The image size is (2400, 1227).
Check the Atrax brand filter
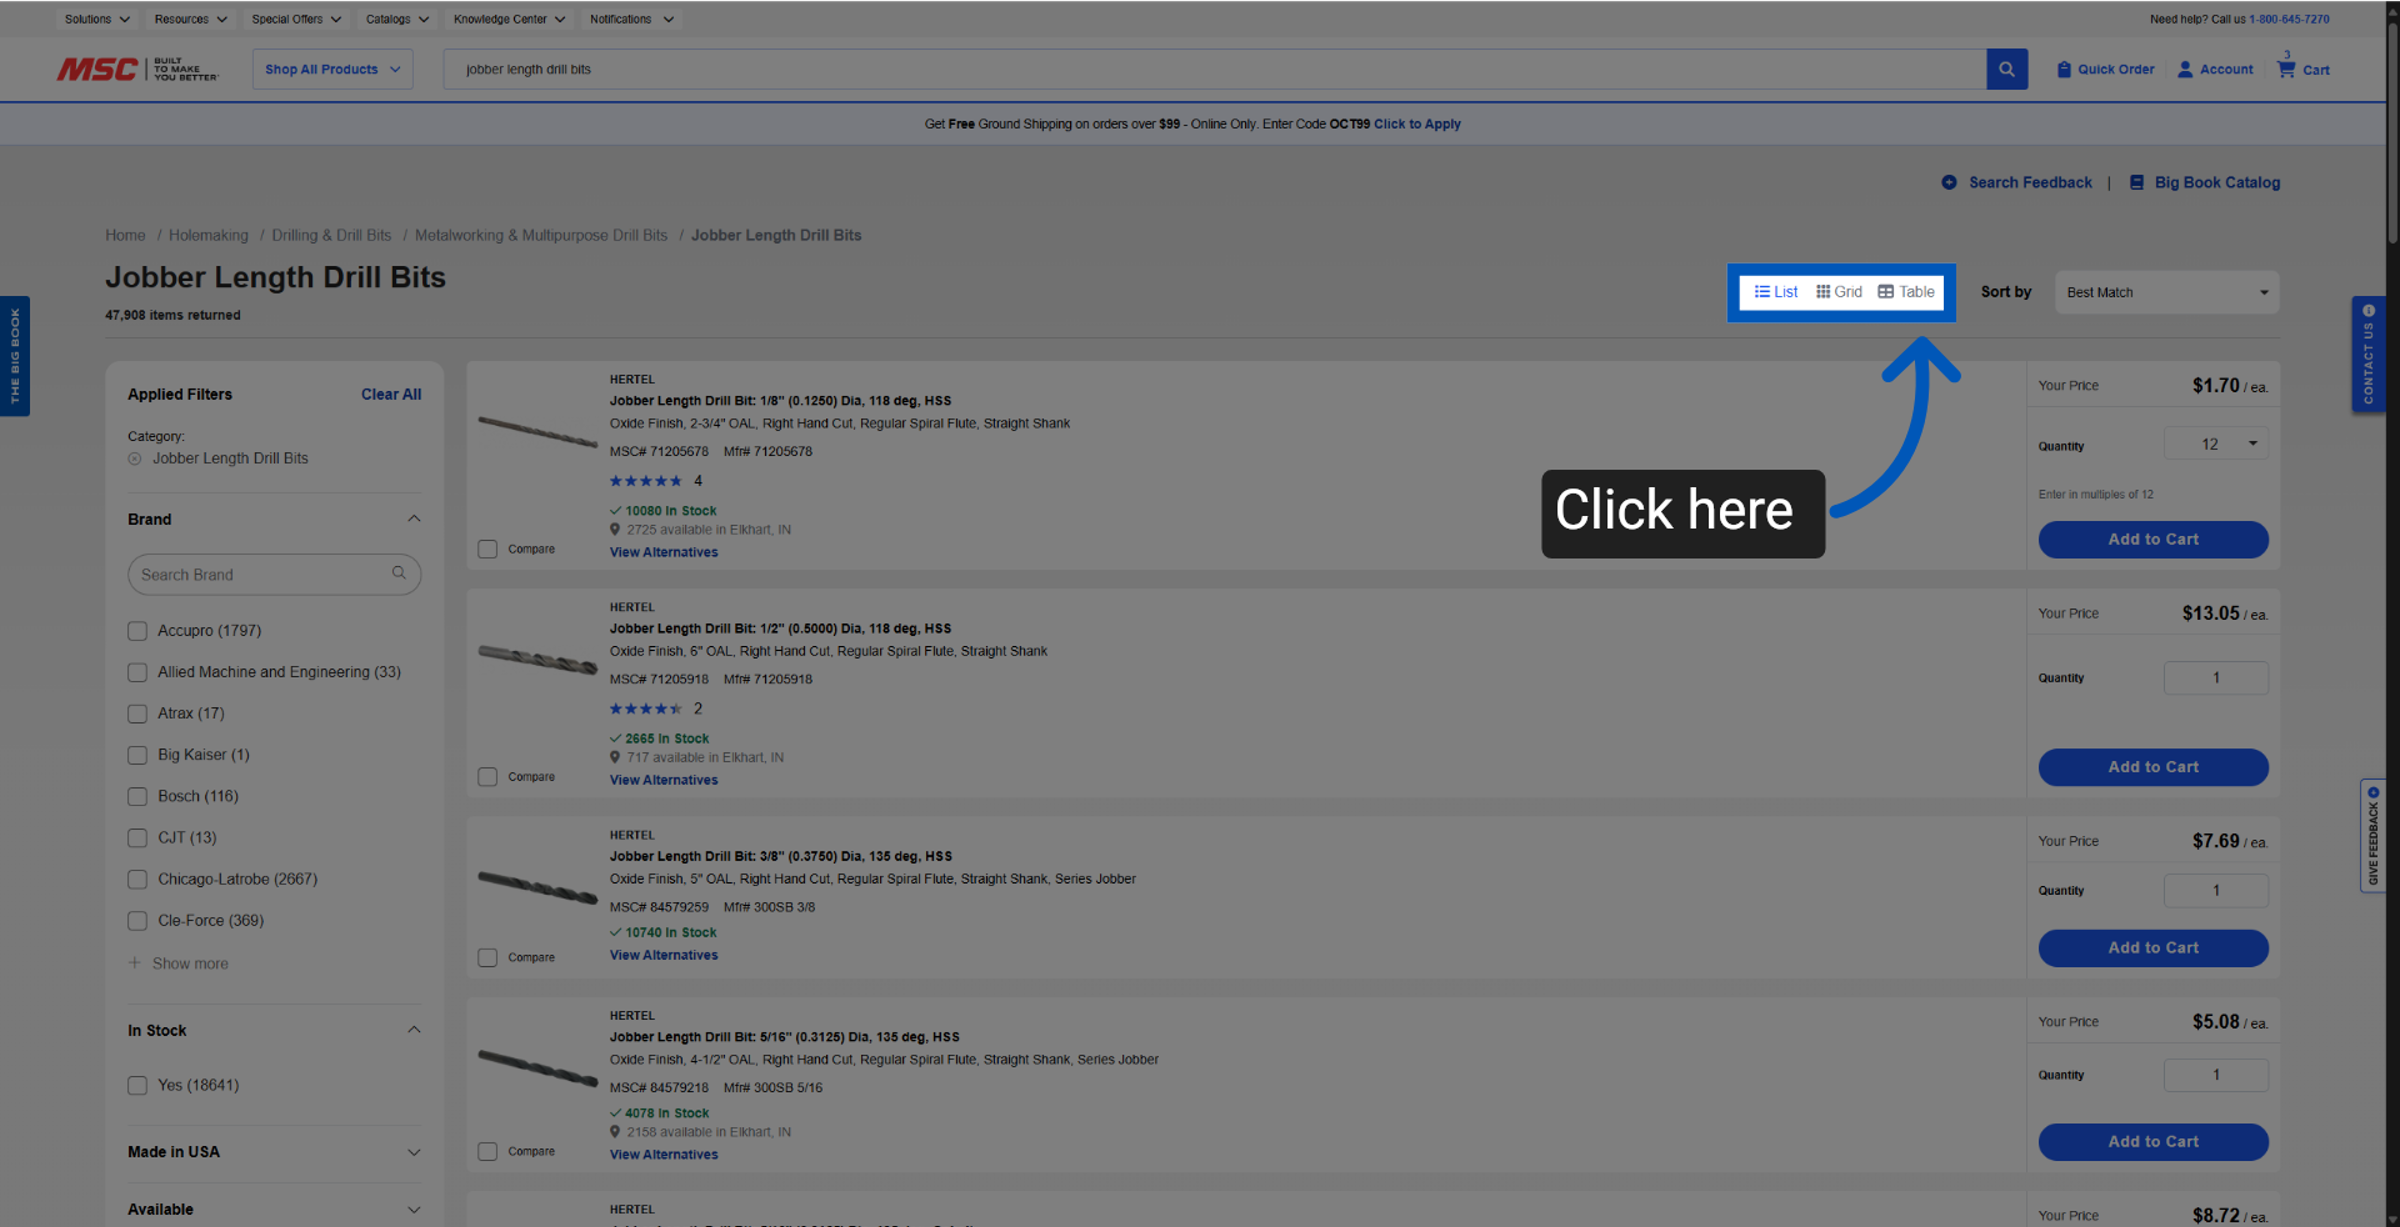pyautogui.click(x=137, y=714)
